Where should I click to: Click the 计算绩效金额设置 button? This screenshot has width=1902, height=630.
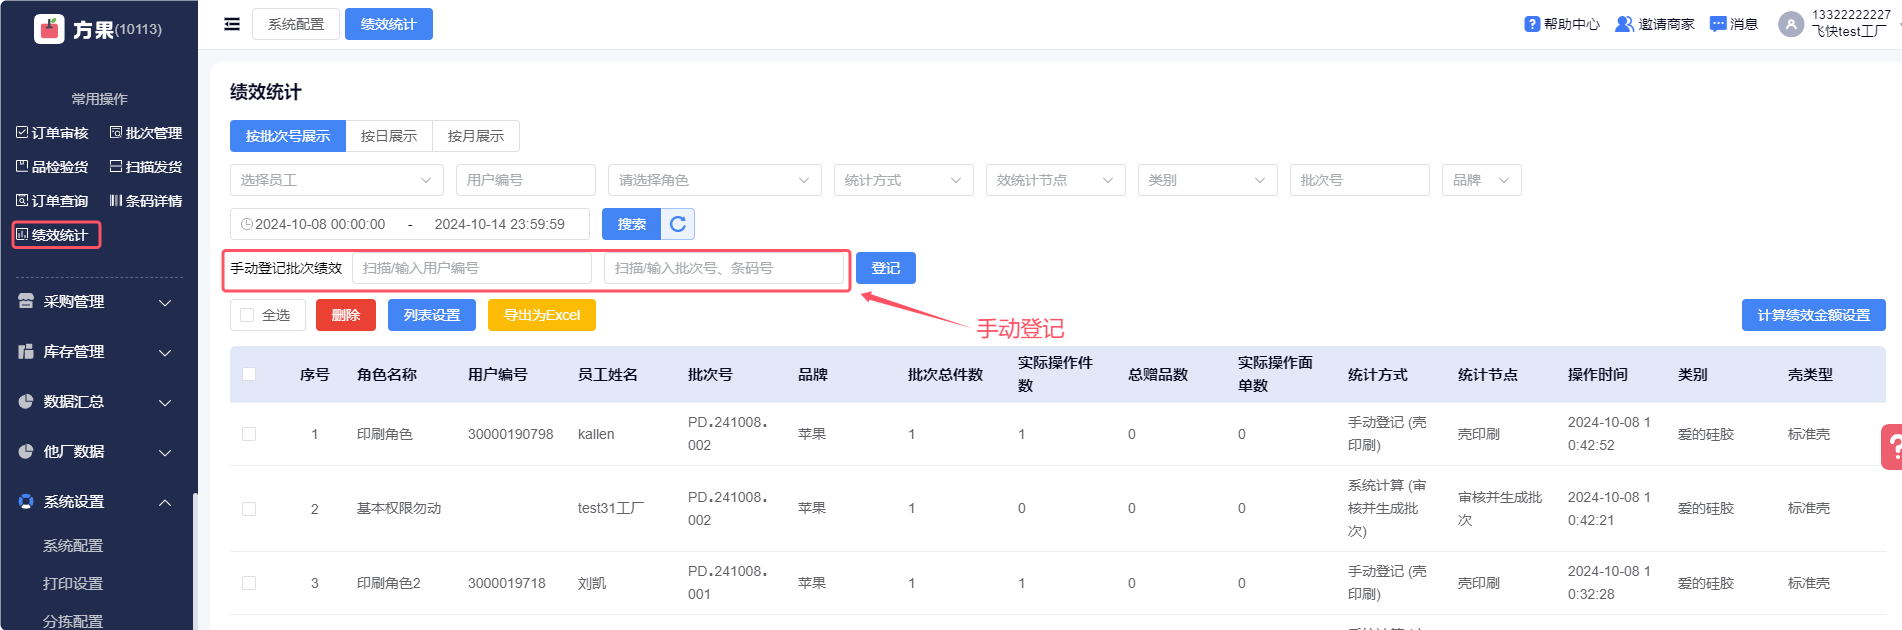pyautogui.click(x=1813, y=315)
